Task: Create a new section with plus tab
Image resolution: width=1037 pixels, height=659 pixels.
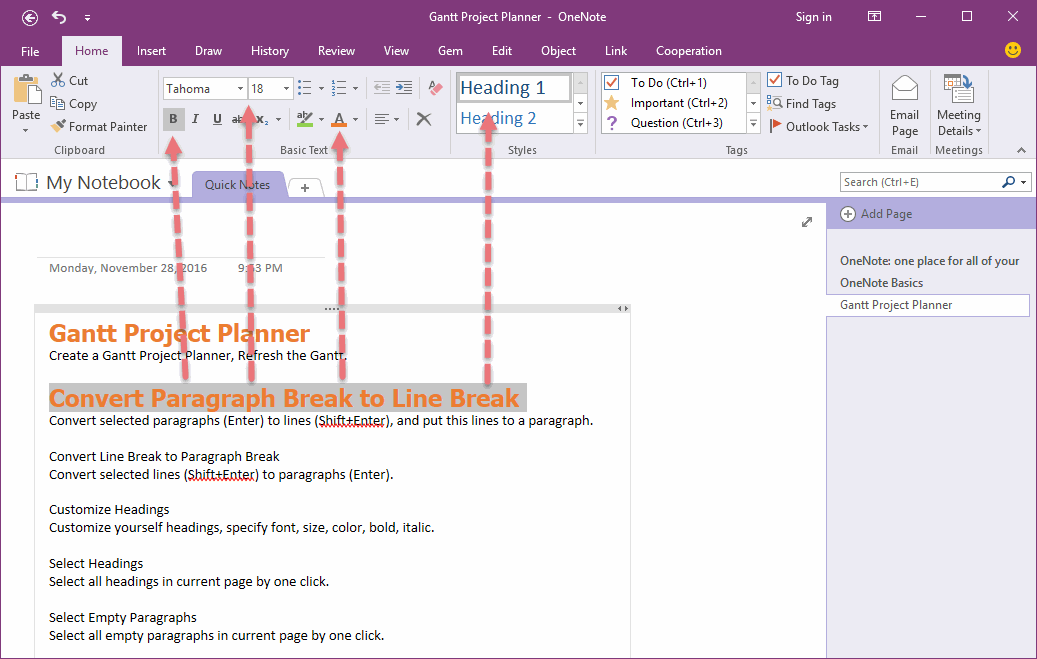Action: pos(305,188)
